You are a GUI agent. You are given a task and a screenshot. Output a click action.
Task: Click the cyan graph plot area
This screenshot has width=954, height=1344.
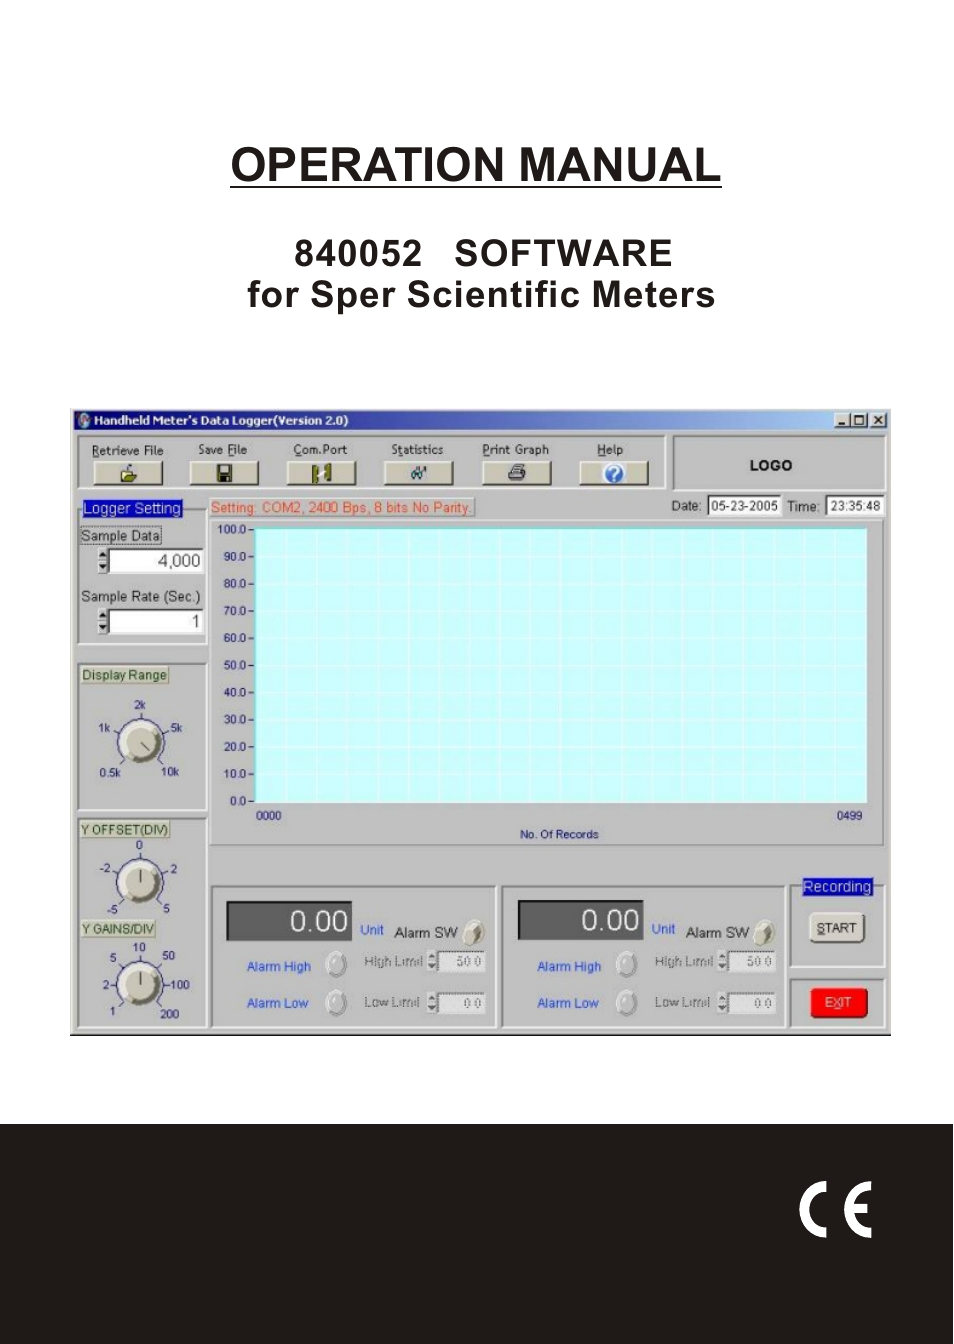[561, 665]
